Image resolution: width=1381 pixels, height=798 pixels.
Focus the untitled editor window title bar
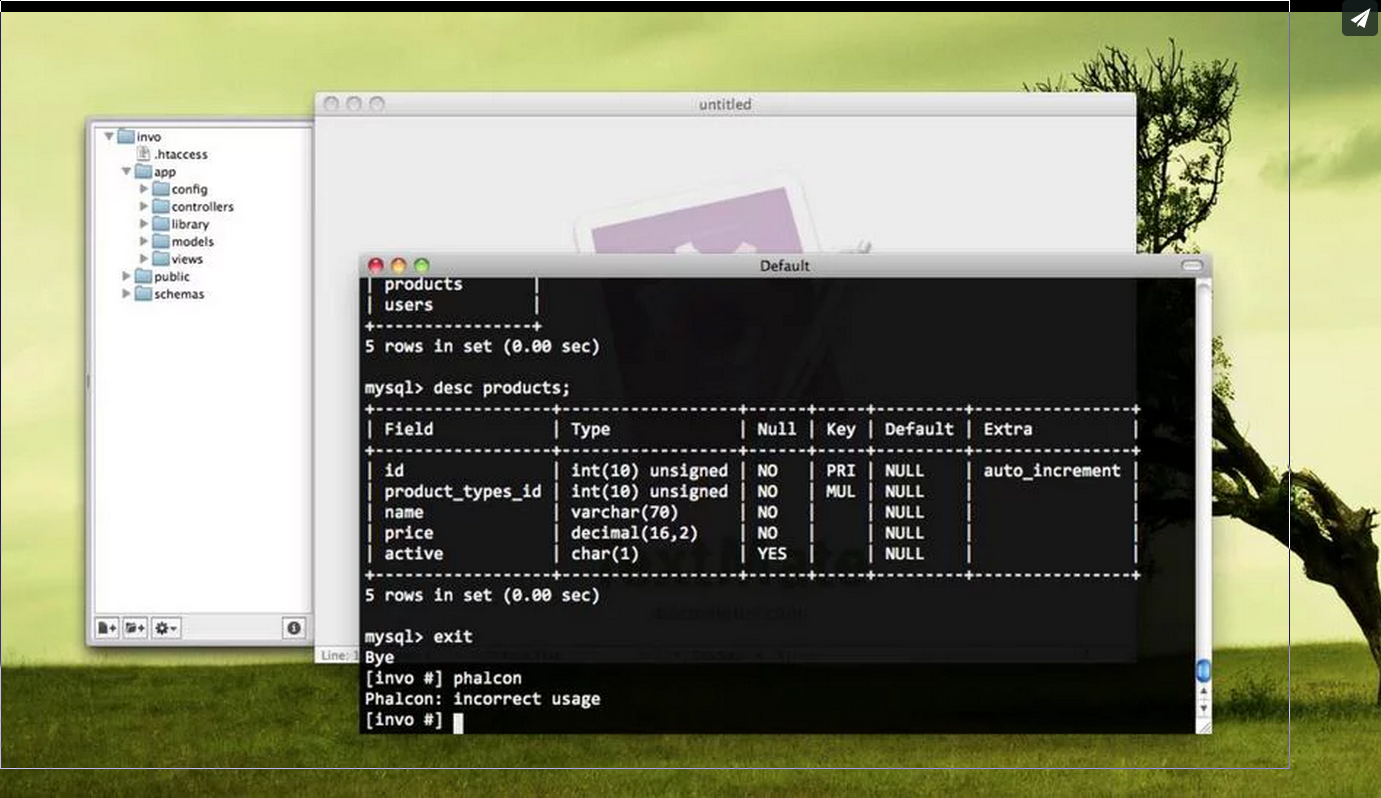point(725,104)
